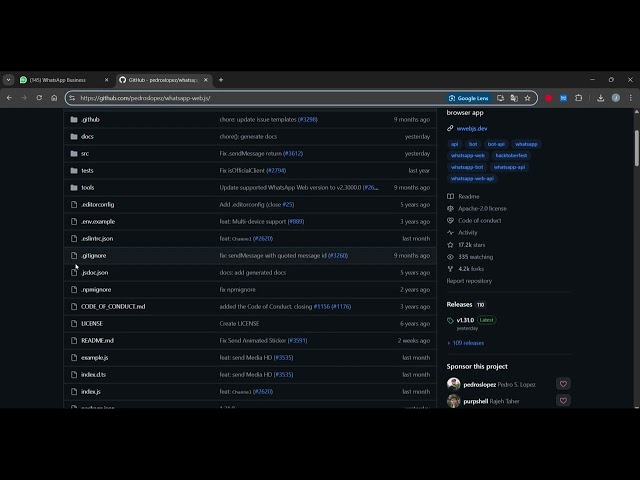View 17.2k stars stargazers

[x=471, y=245]
